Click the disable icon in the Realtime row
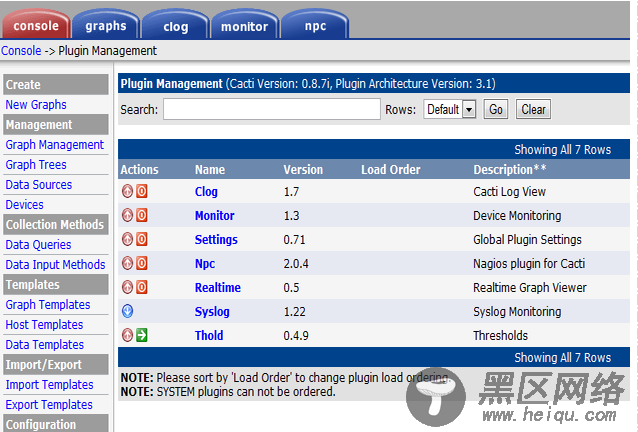Image resolution: width=638 pixels, height=432 pixels. point(142,287)
